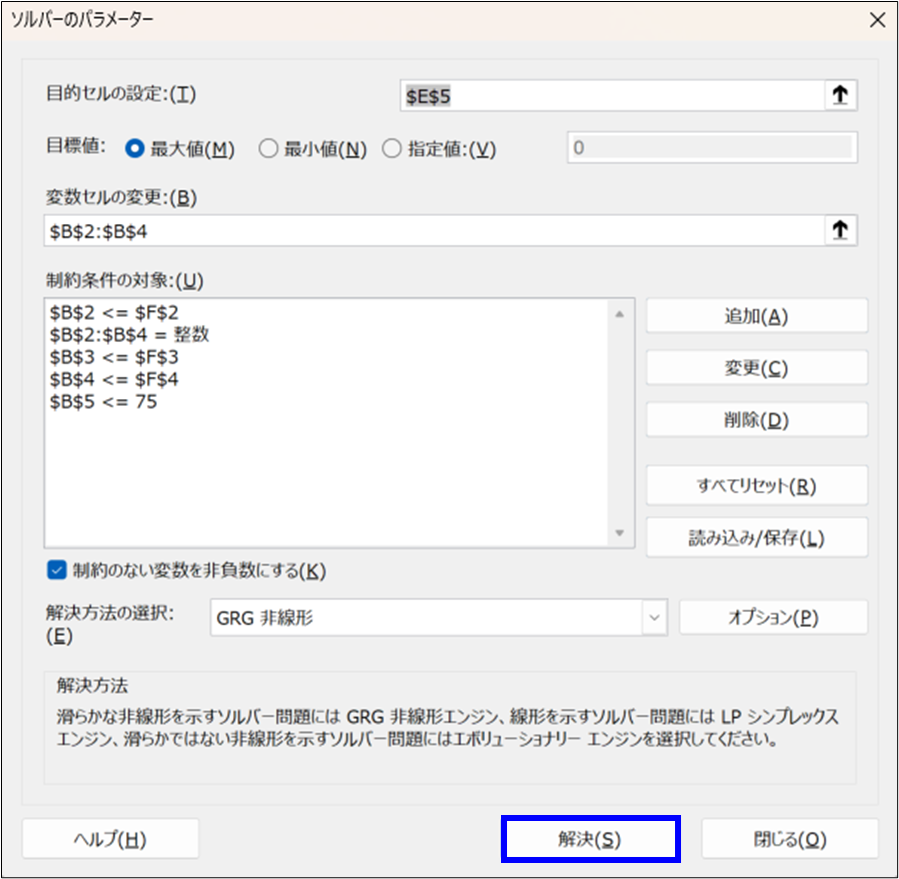The image size is (899, 879).
Task: Close the Solver Parameters dialog window
Action: click(876, 21)
